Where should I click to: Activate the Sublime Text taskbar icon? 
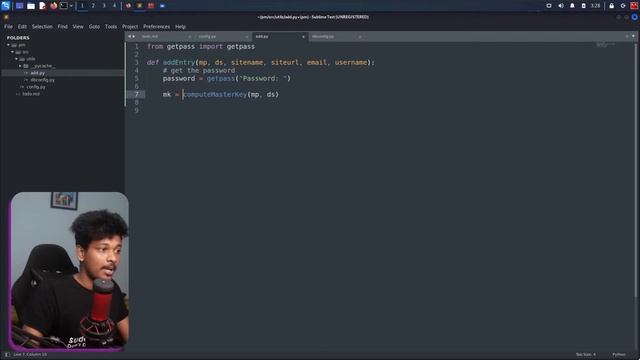click(x=140, y=6)
